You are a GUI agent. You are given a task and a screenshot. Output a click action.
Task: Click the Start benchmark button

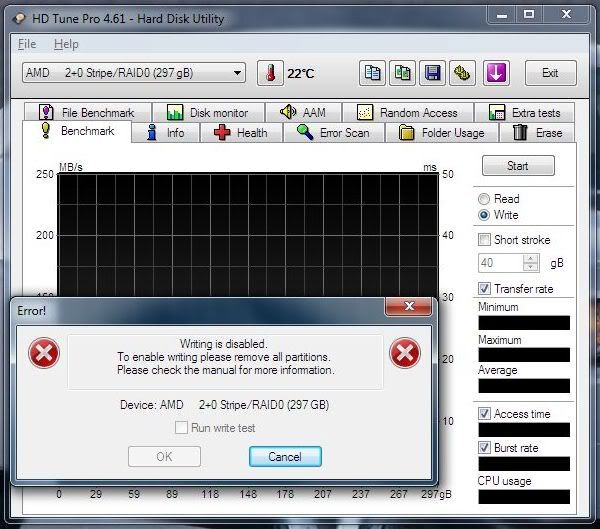pyautogui.click(x=518, y=166)
